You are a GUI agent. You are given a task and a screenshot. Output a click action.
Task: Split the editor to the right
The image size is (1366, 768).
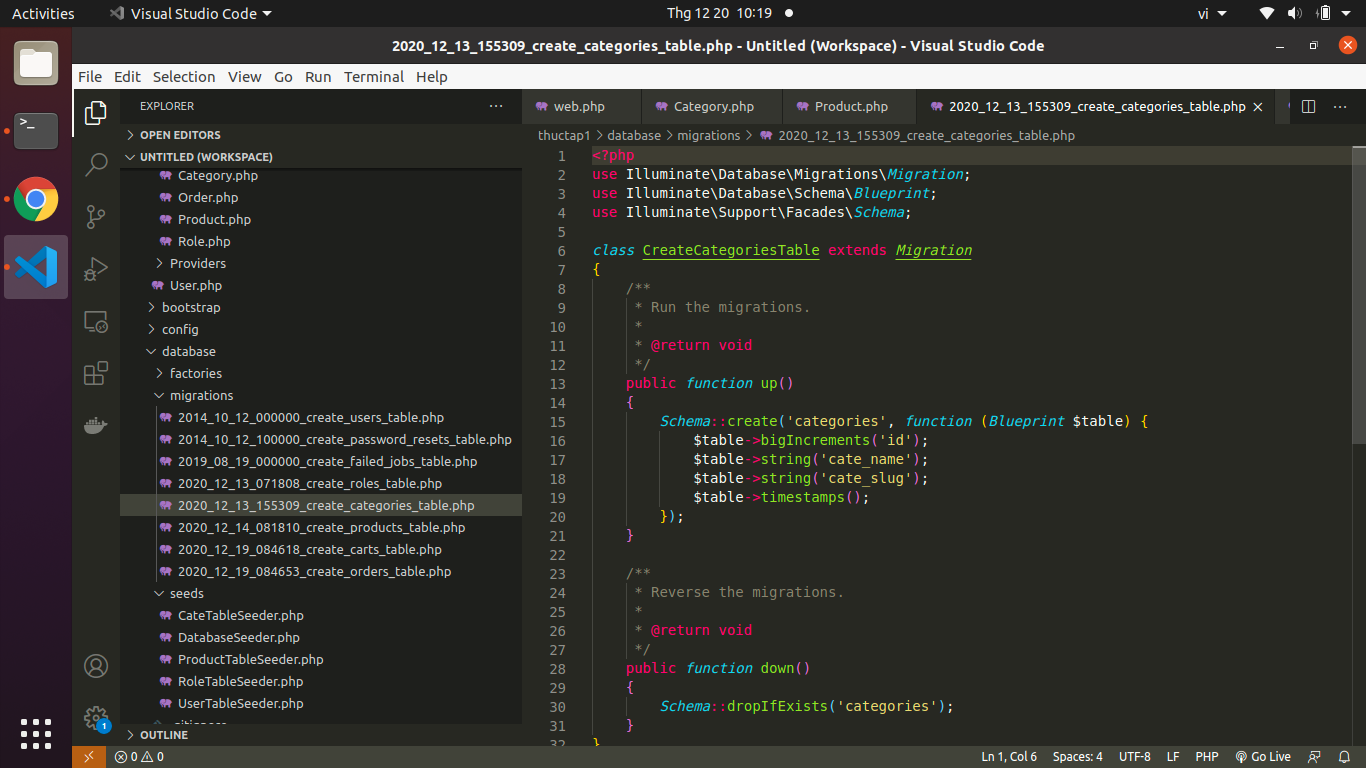[x=1308, y=107]
